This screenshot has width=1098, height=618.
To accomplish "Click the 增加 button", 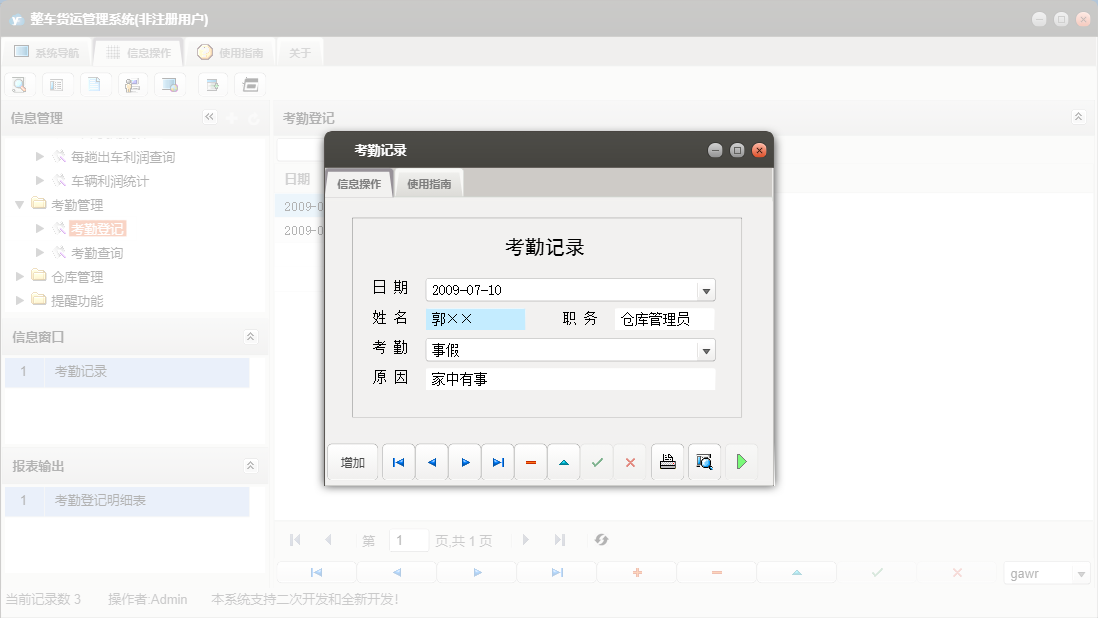I will (353, 463).
